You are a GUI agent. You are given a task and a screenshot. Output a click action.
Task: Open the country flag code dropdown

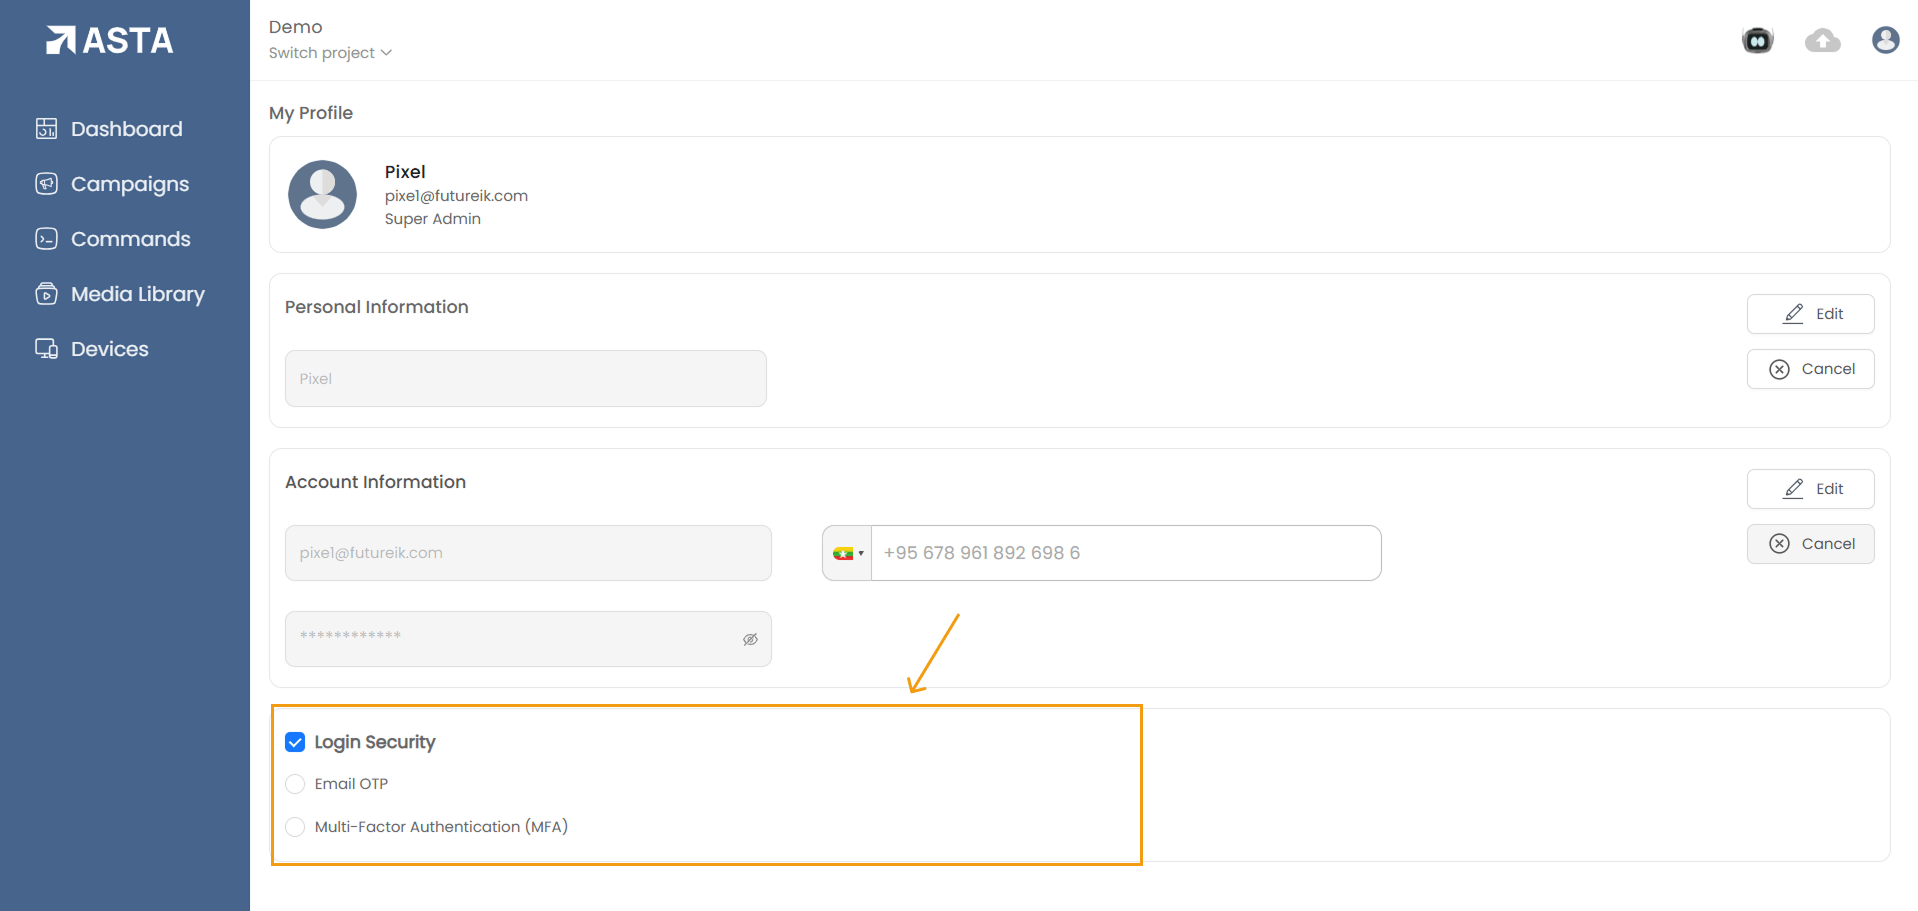[x=847, y=553]
